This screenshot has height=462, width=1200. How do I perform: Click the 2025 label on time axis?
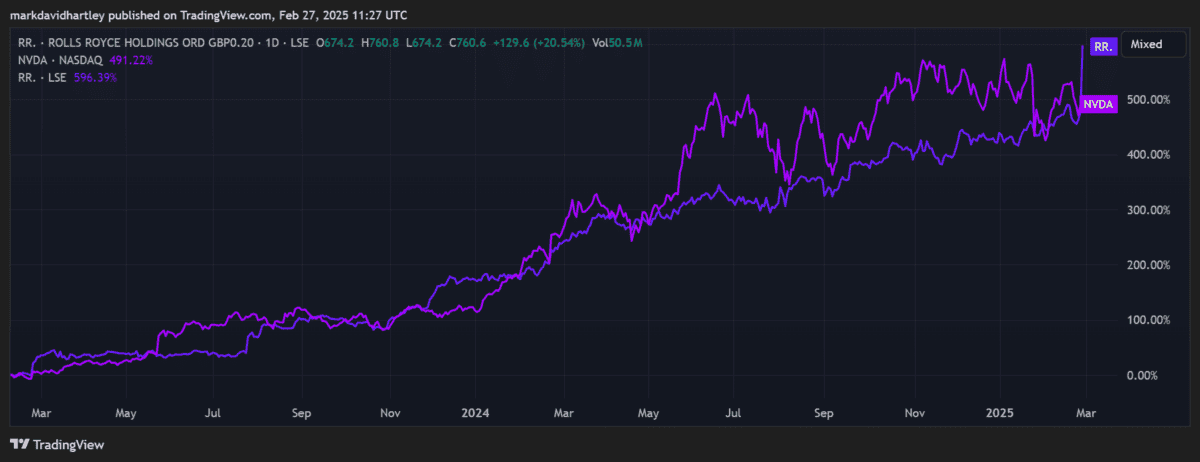coord(1000,411)
